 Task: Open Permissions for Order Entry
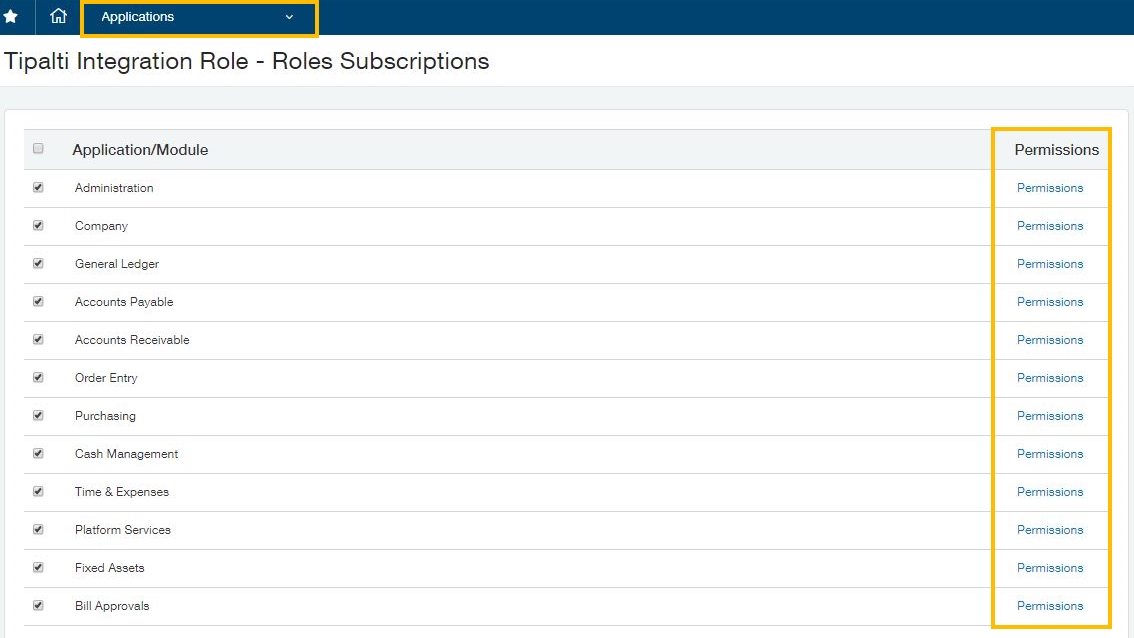pos(1049,378)
